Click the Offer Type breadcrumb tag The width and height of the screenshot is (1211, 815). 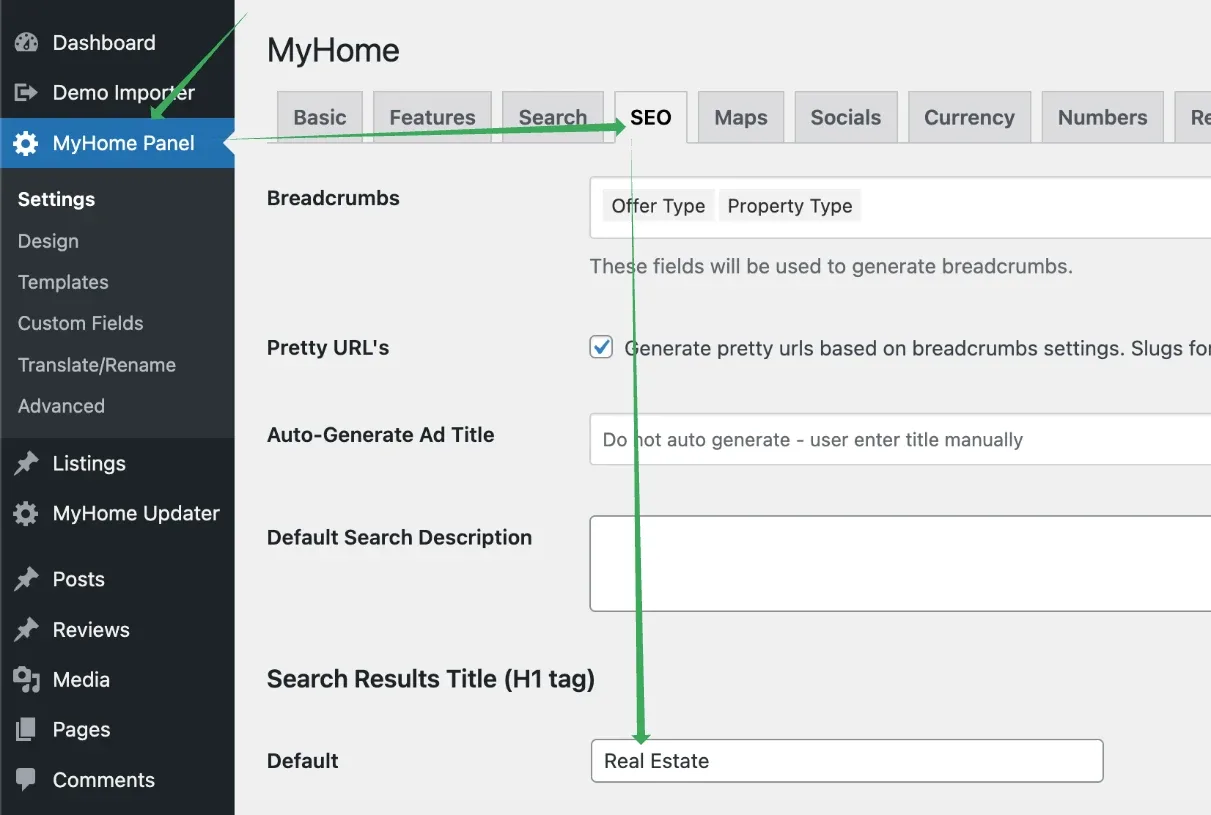point(658,206)
